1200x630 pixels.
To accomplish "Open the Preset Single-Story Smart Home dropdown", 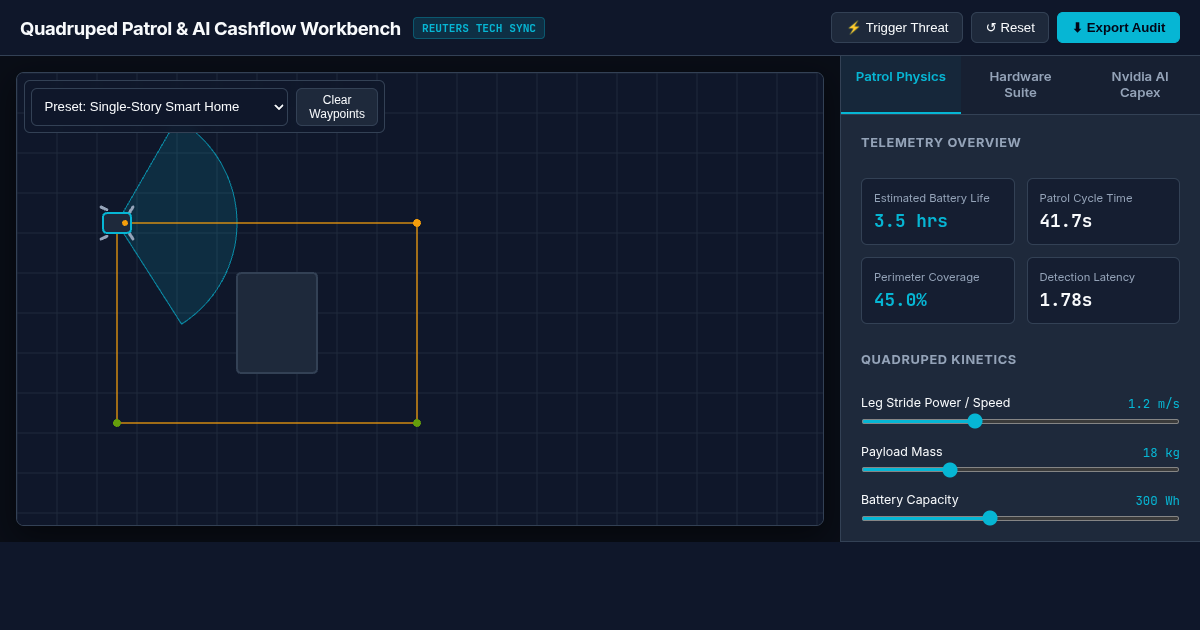I will pos(159,107).
